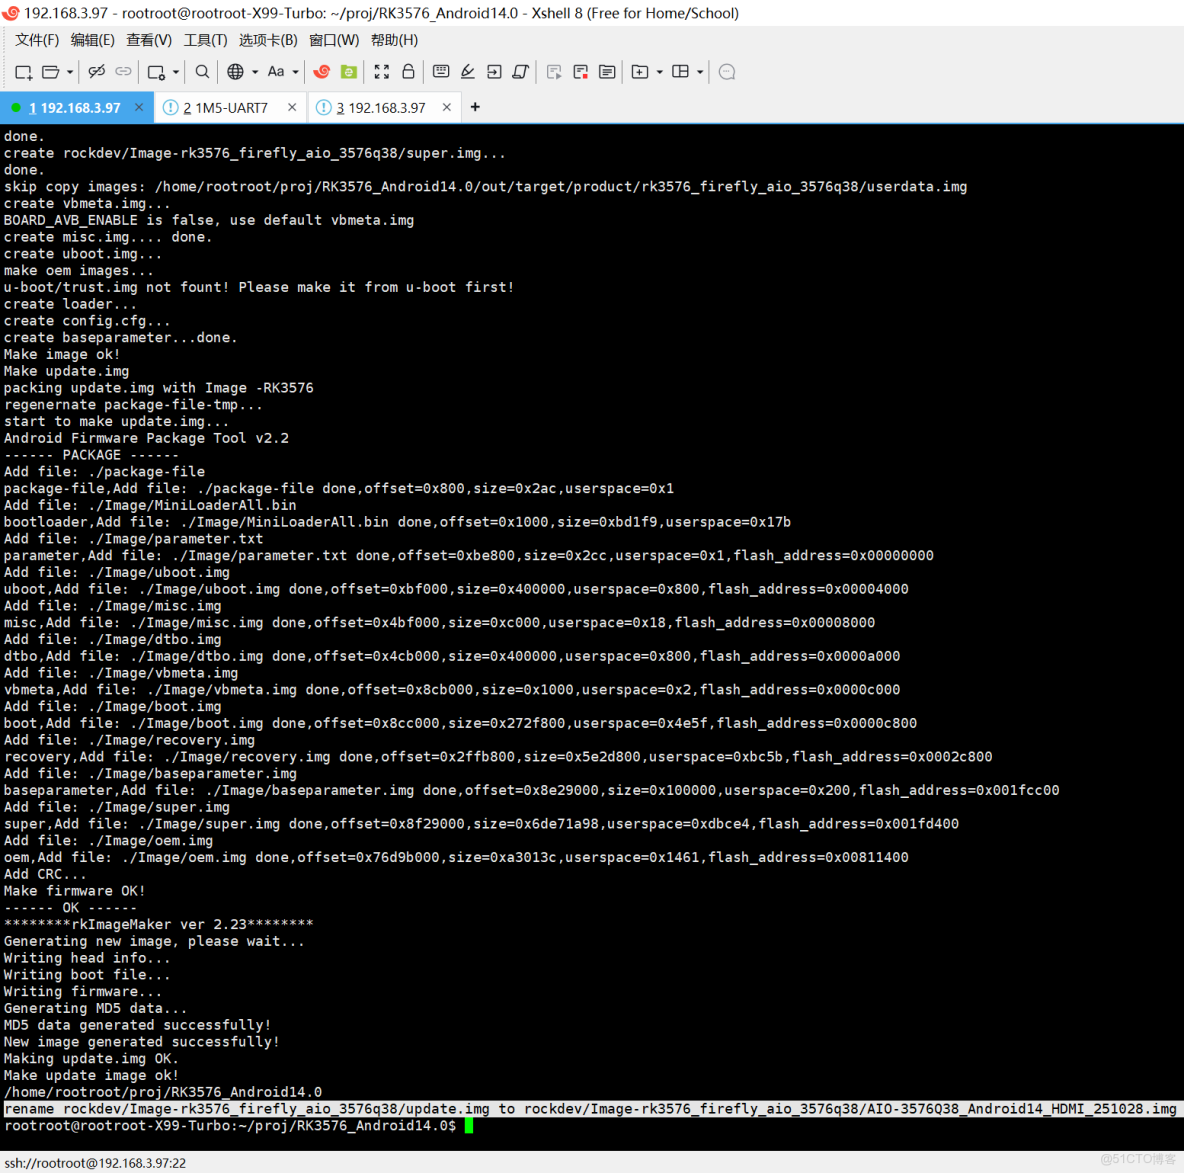Expand the add tab group dropdown
This screenshot has width=1184, height=1173.
point(659,73)
